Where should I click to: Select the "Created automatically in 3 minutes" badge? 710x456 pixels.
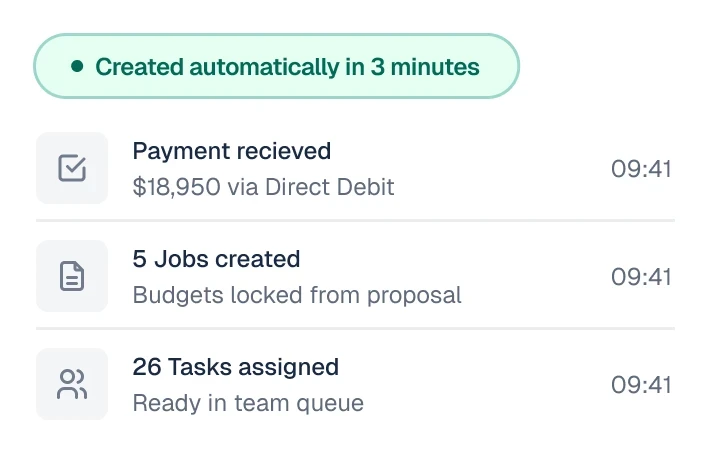277,67
